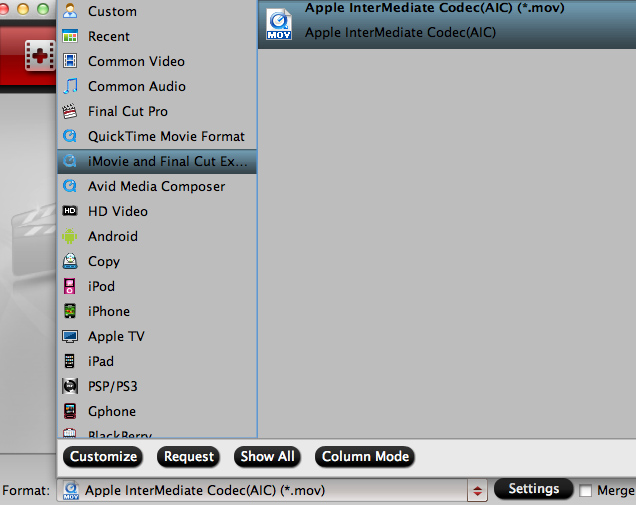
Task: Click the Request button
Action: pos(189,457)
